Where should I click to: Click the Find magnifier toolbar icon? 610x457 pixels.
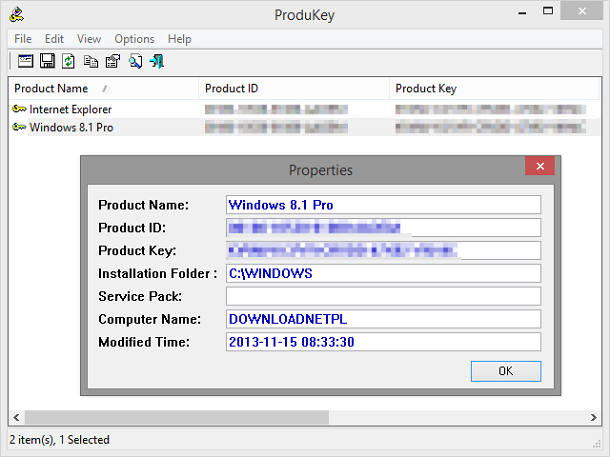(x=135, y=61)
